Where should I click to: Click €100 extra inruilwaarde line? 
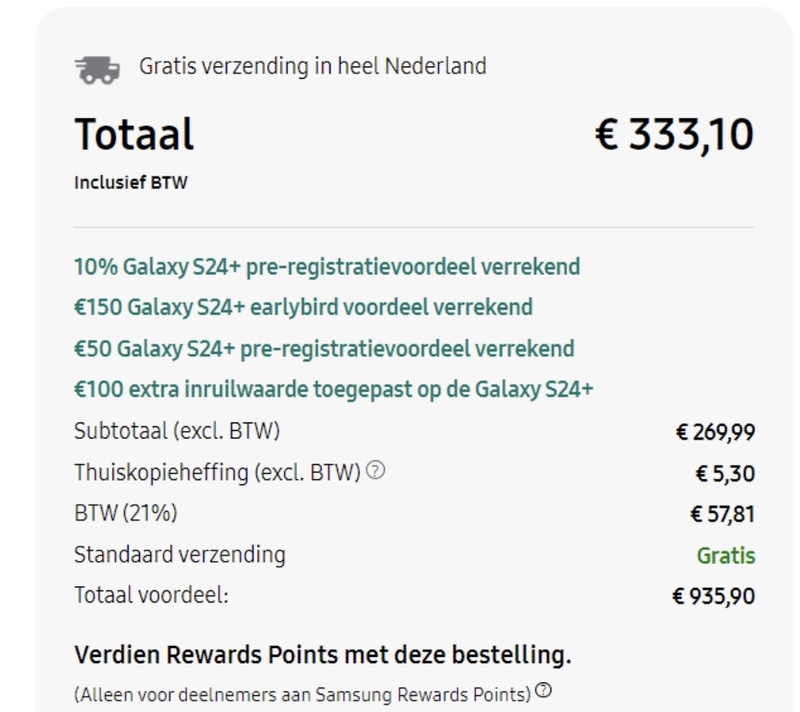pos(334,390)
